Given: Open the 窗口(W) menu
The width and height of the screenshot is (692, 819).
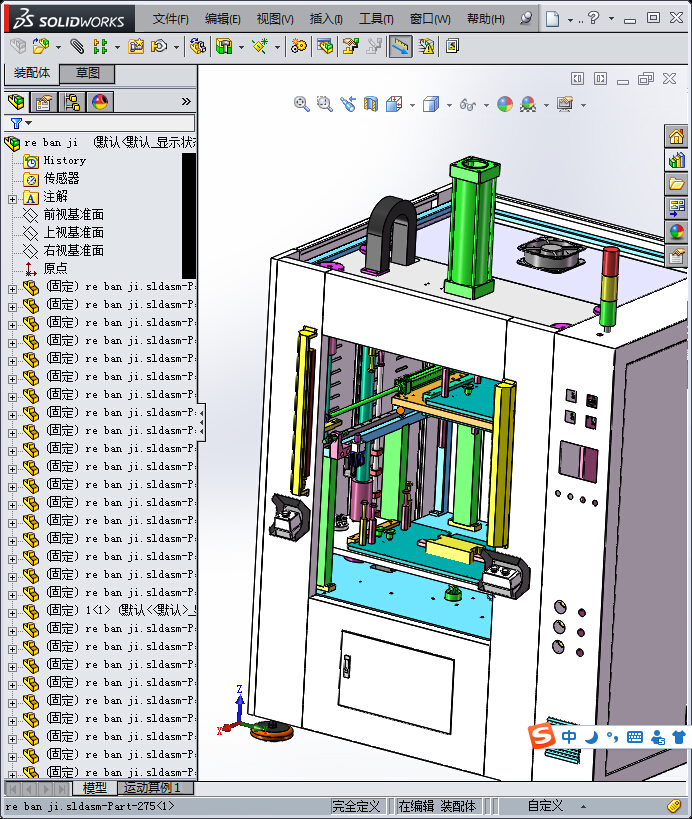Looking at the screenshot, I should [430, 19].
